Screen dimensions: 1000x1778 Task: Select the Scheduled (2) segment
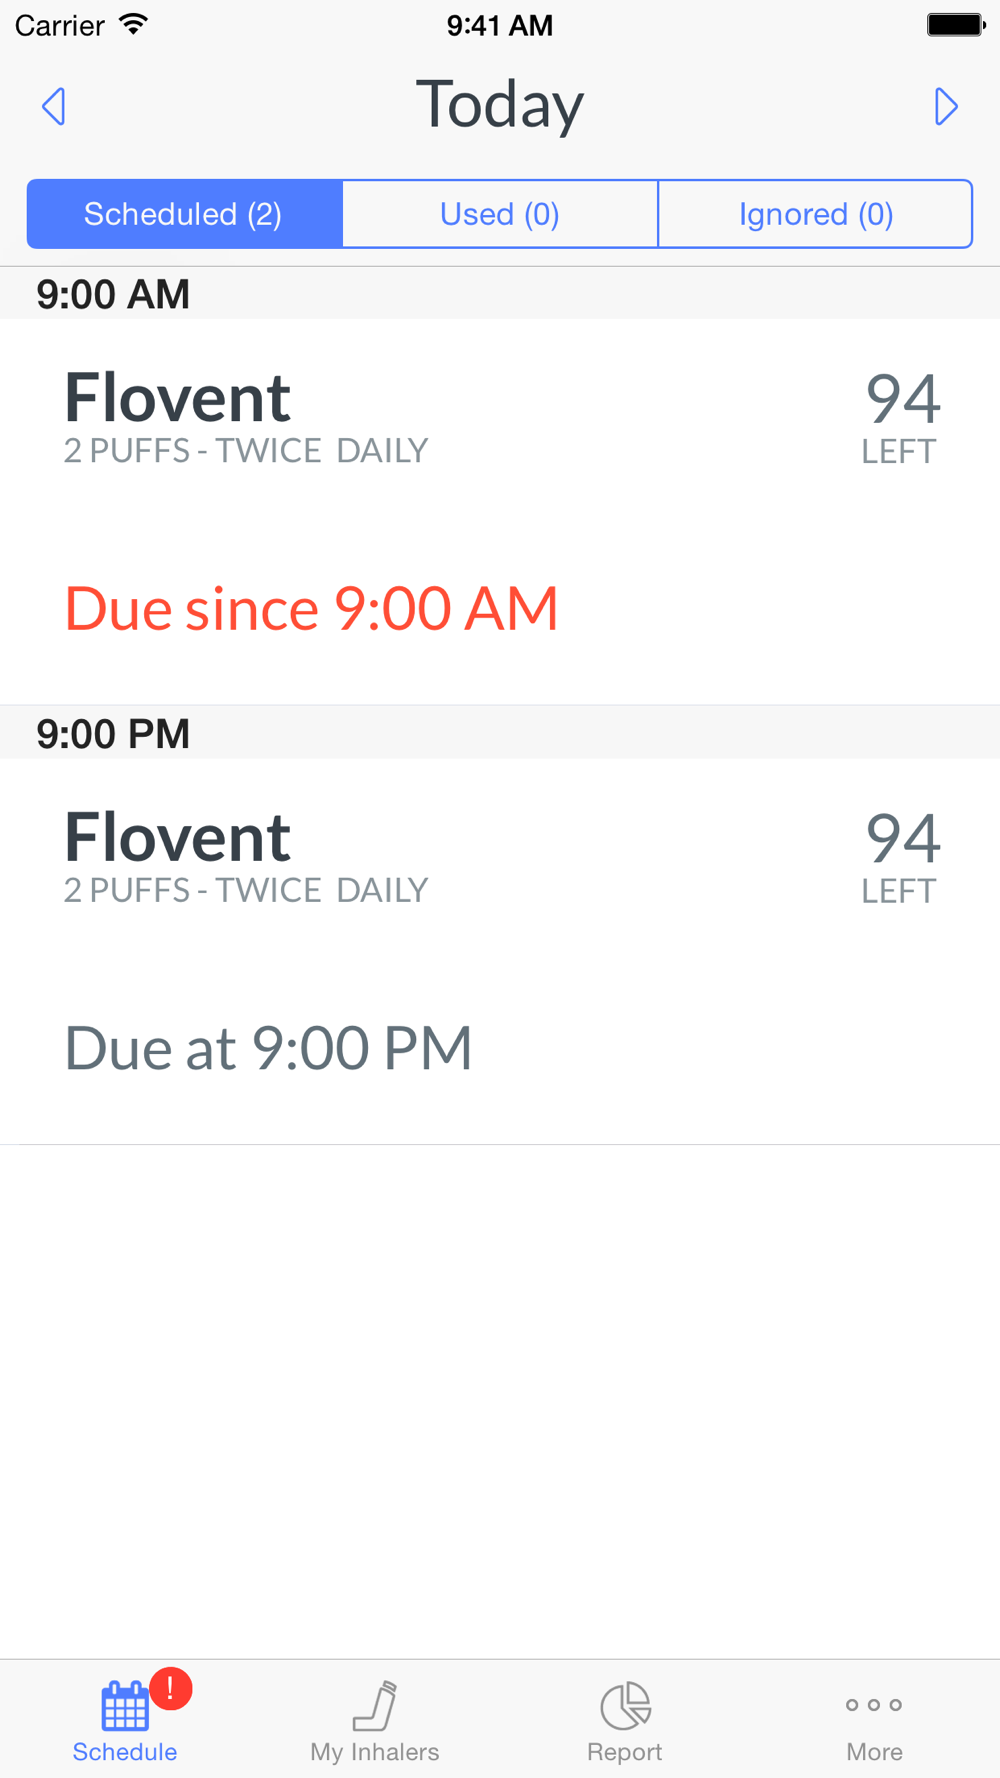(184, 214)
